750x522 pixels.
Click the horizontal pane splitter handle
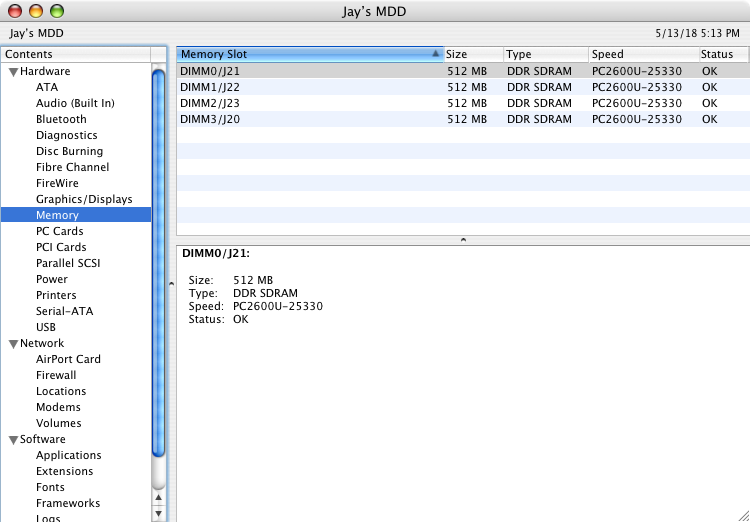[462, 240]
